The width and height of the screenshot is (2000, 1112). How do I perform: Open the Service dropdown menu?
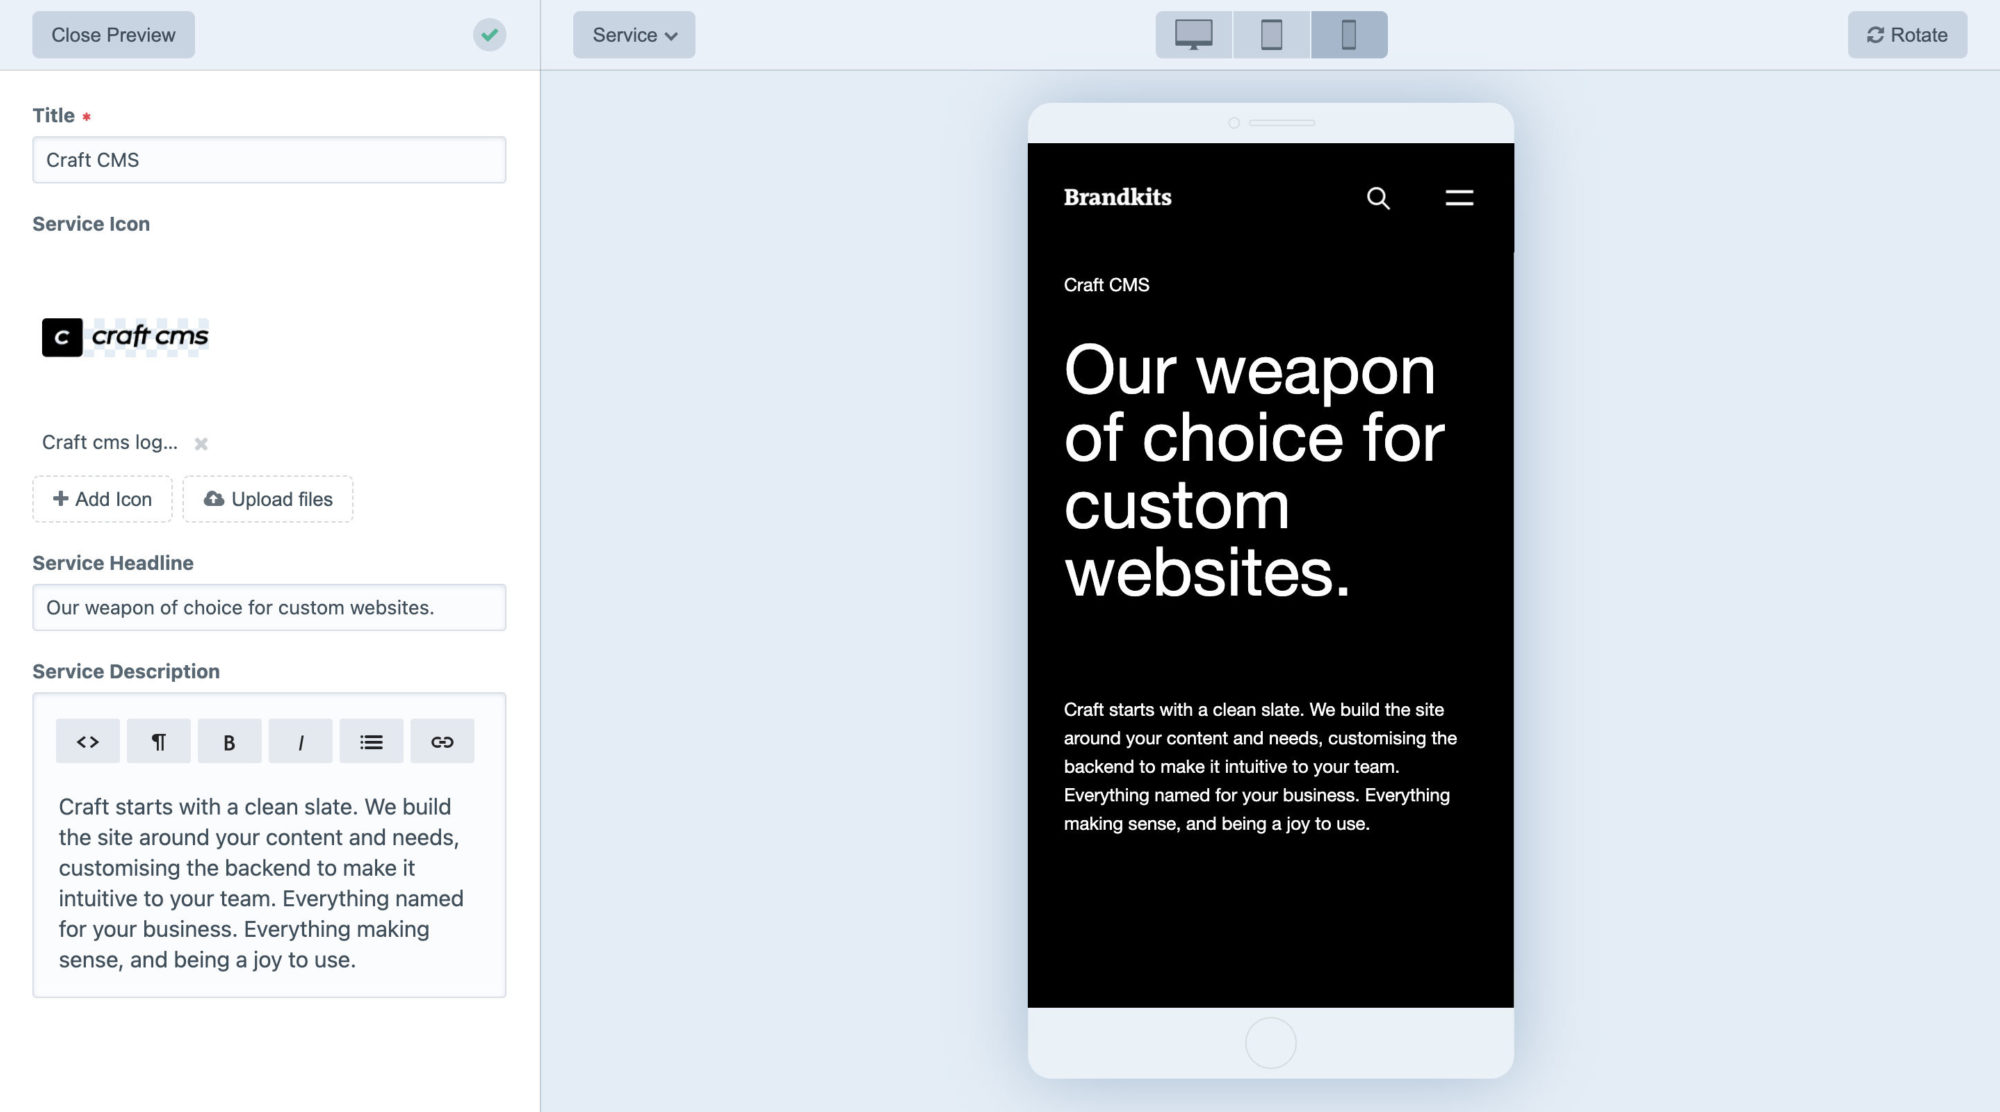point(634,35)
